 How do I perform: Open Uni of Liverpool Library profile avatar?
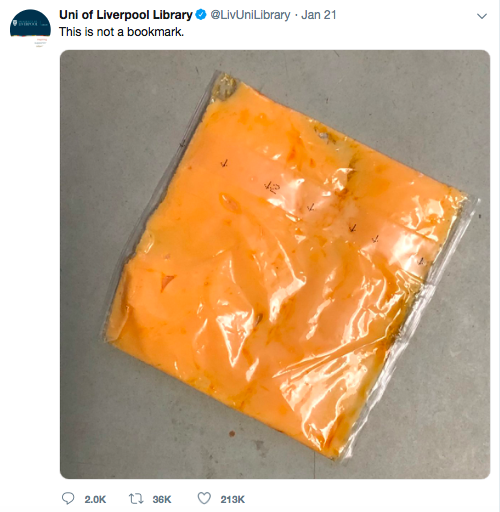(30, 26)
